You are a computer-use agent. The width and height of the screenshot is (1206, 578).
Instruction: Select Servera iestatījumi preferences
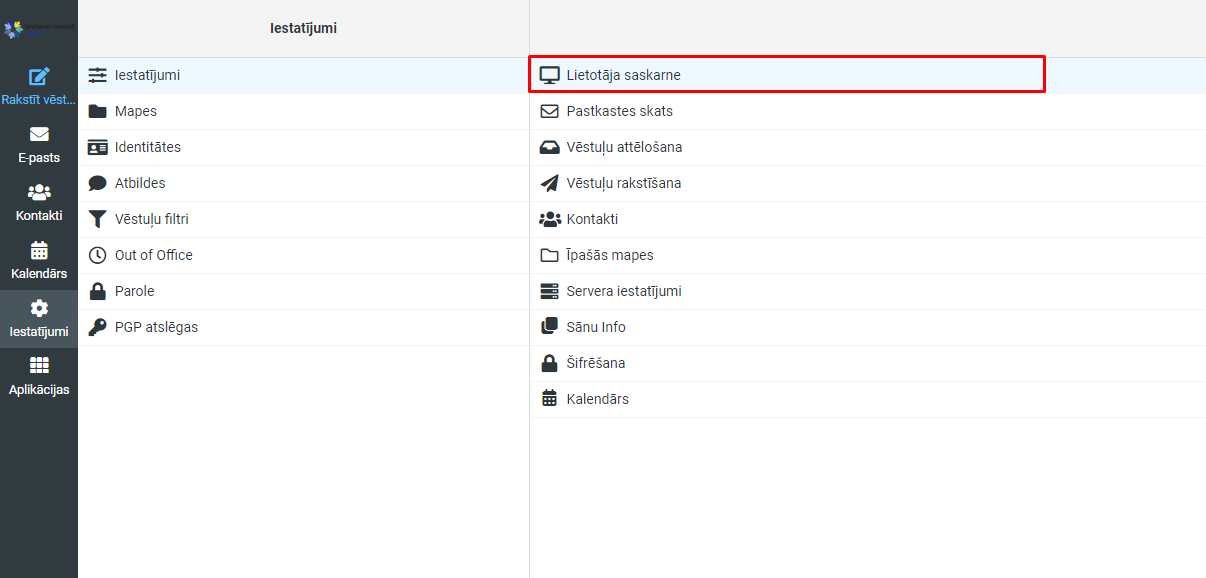click(x=623, y=291)
